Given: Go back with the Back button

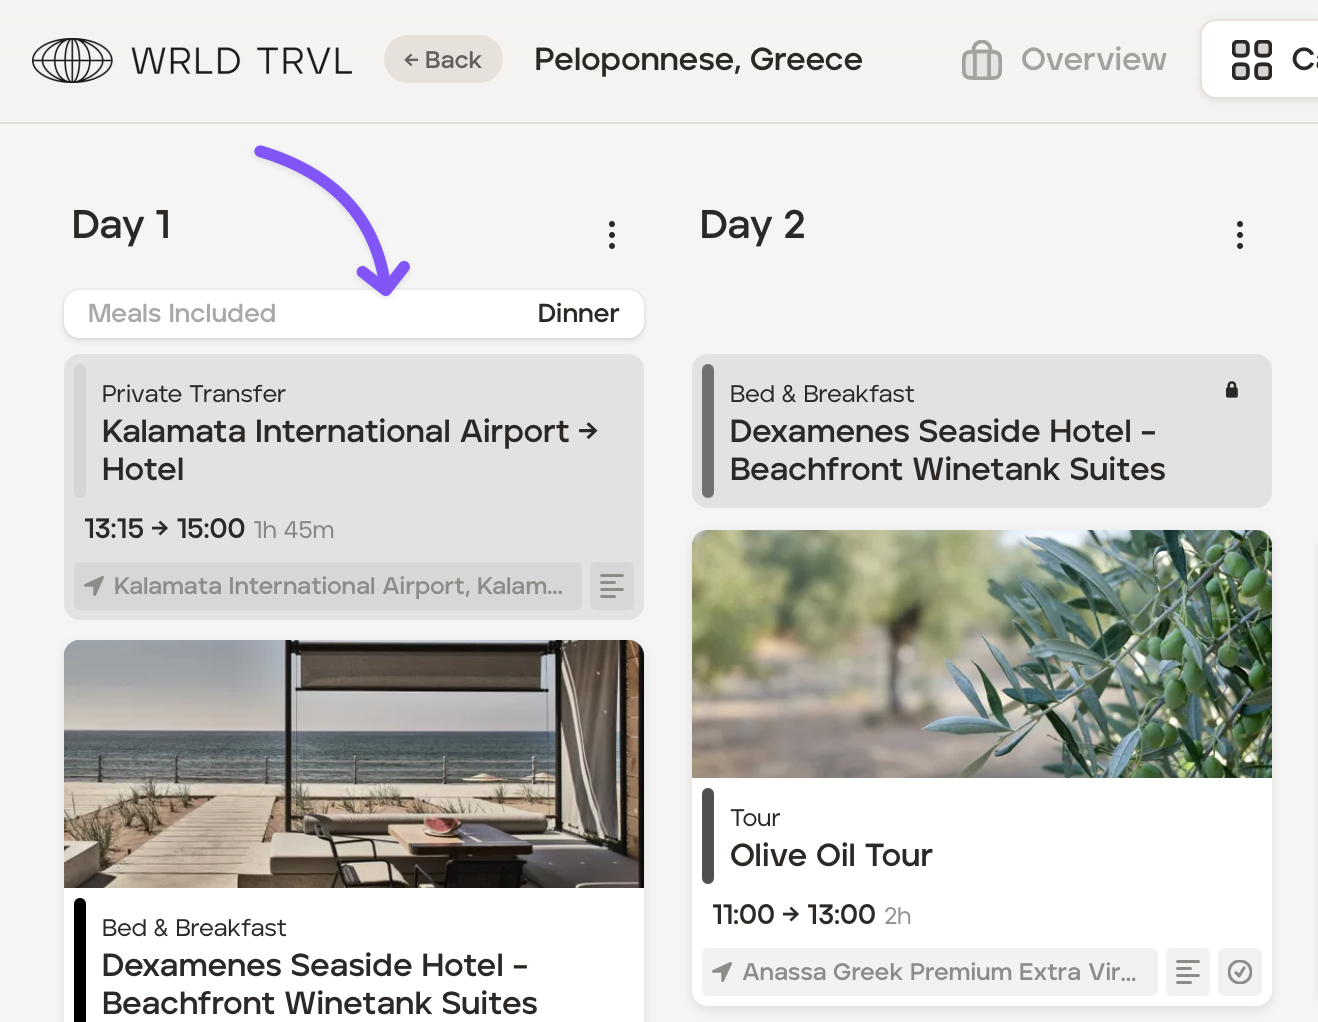Looking at the screenshot, I should tap(443, 60).
